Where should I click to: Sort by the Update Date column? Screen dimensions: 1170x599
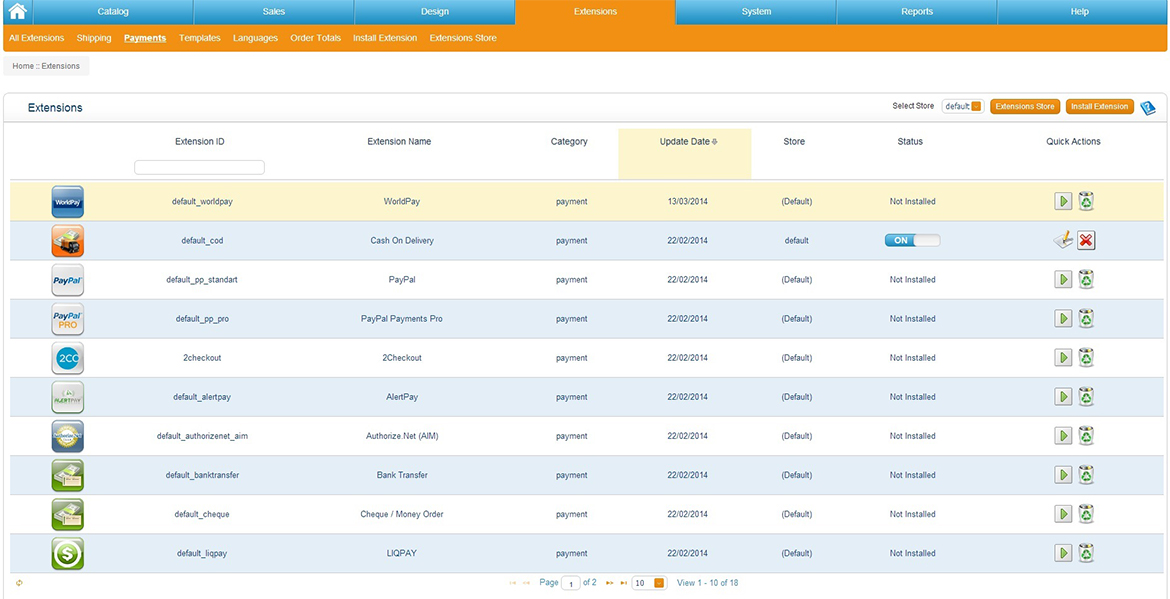[686, 142]
